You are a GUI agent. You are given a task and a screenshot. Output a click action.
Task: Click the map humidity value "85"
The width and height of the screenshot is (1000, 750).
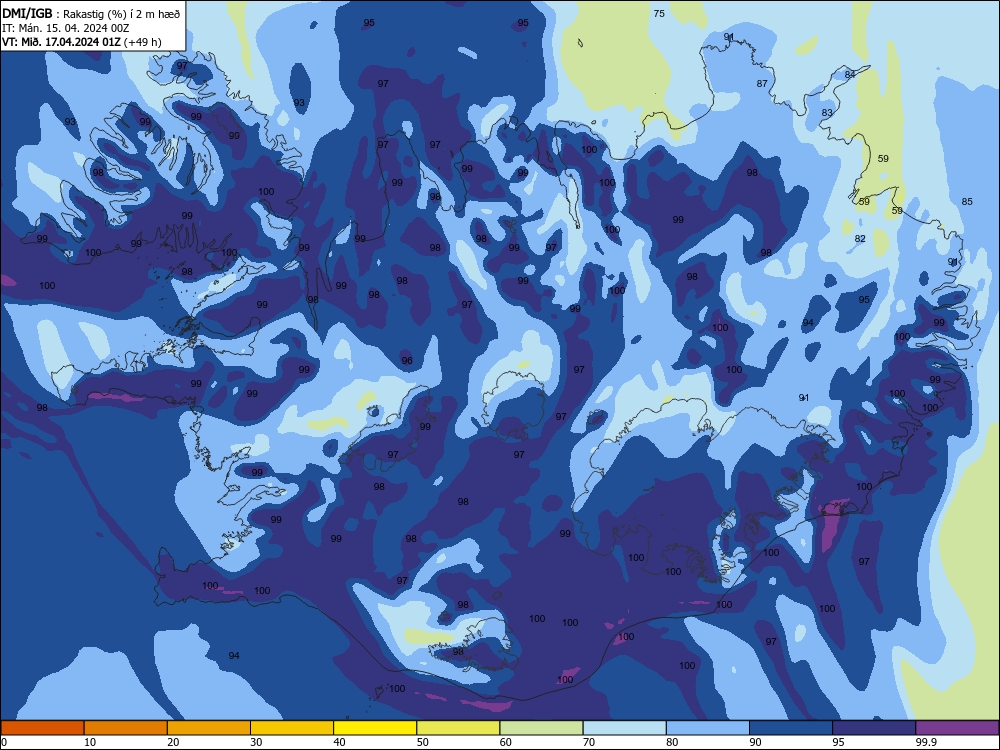967,202
